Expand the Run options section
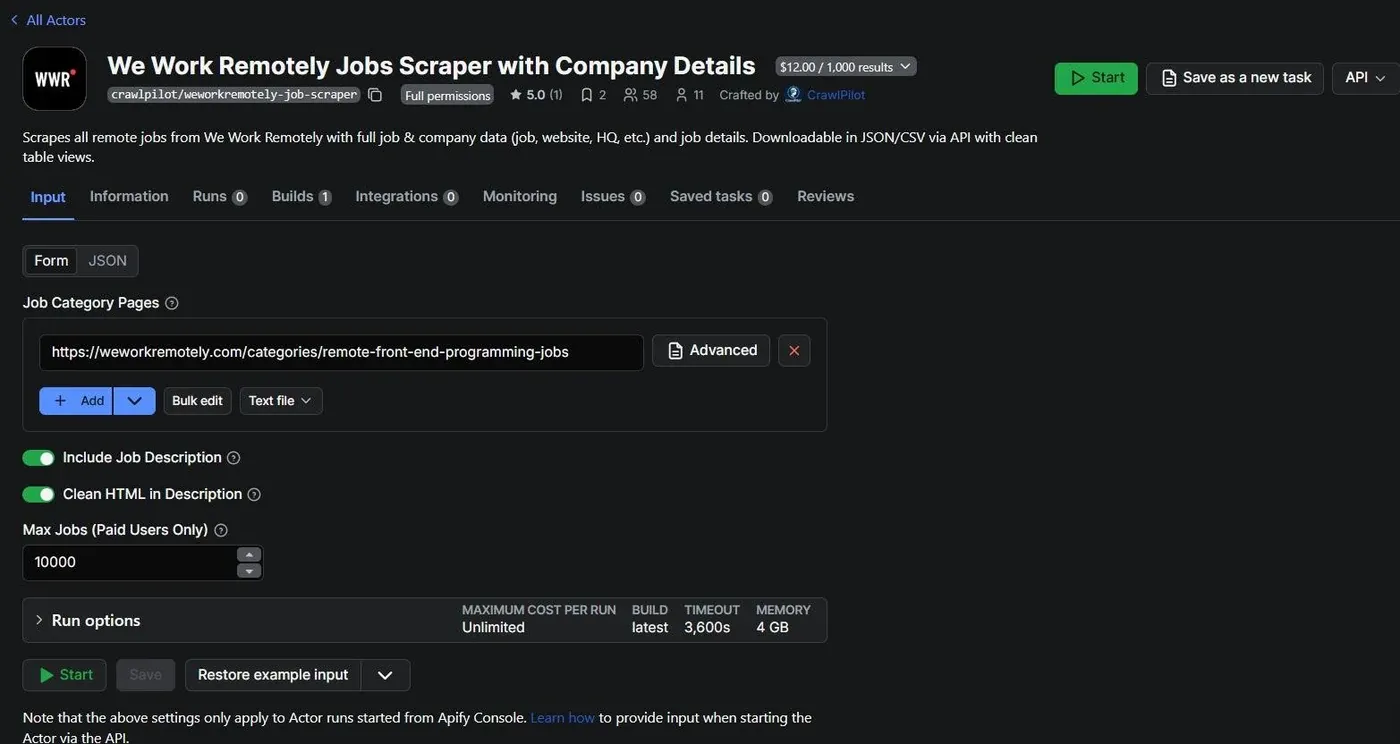The height and width of the screenshot is (744, 1400). coord(424,620)
